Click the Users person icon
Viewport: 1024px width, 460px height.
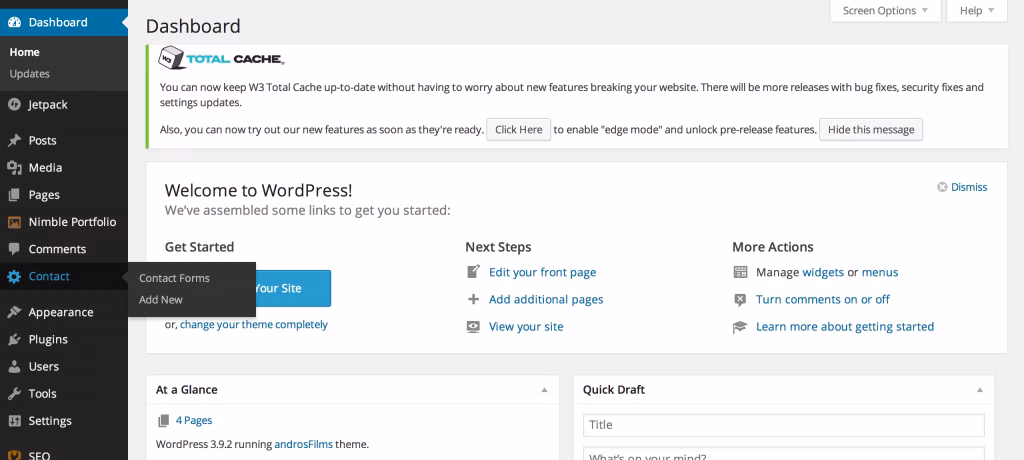click(x=14, y=367)
